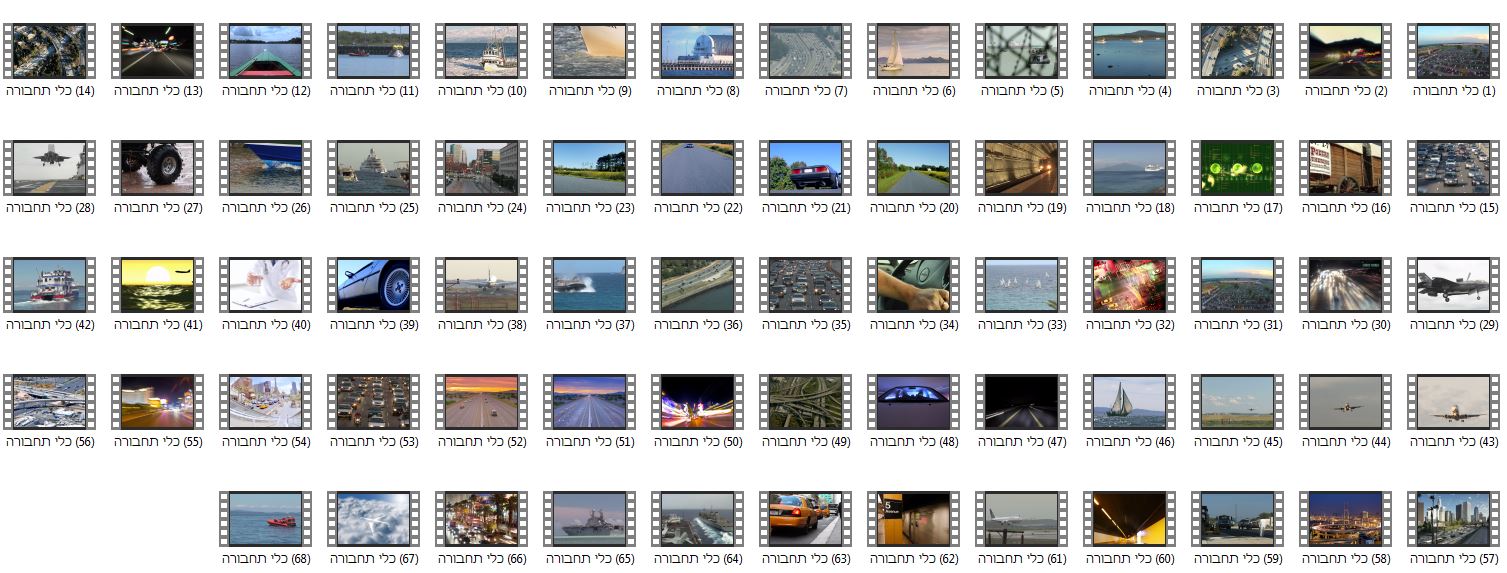This screenshot has height=573, width=1507.
Task: Select video thumbnail כלי תחבורה (17)
Action: point(1237,168)
